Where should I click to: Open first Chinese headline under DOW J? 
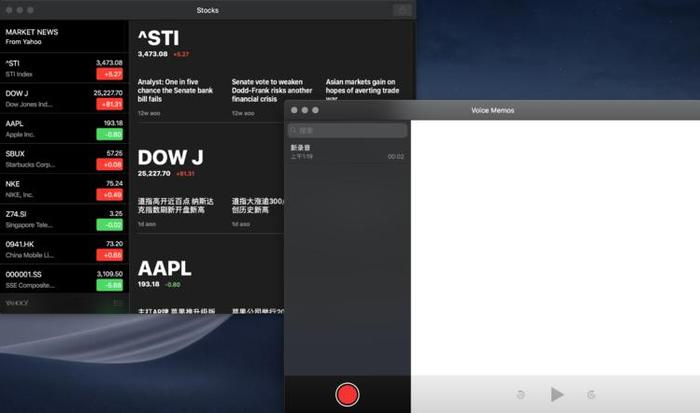pos(175,205)
